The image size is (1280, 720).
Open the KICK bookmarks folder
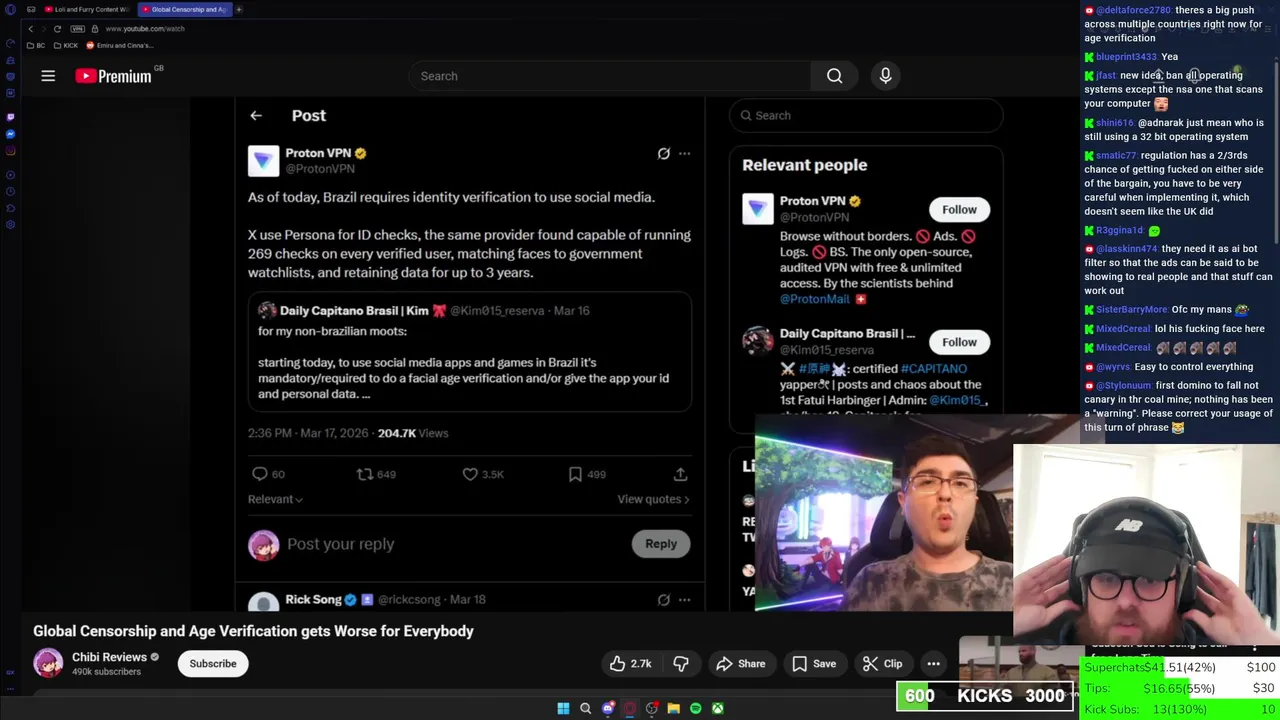point(66,45)
